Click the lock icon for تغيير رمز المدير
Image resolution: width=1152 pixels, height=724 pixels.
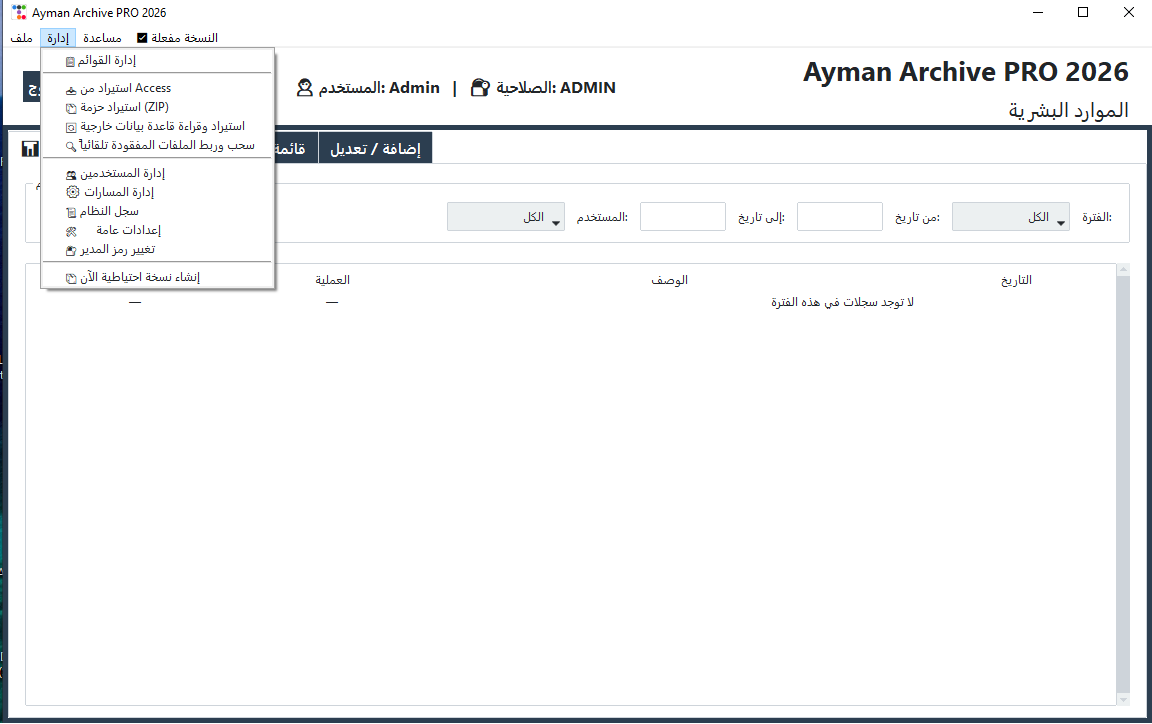71,251
